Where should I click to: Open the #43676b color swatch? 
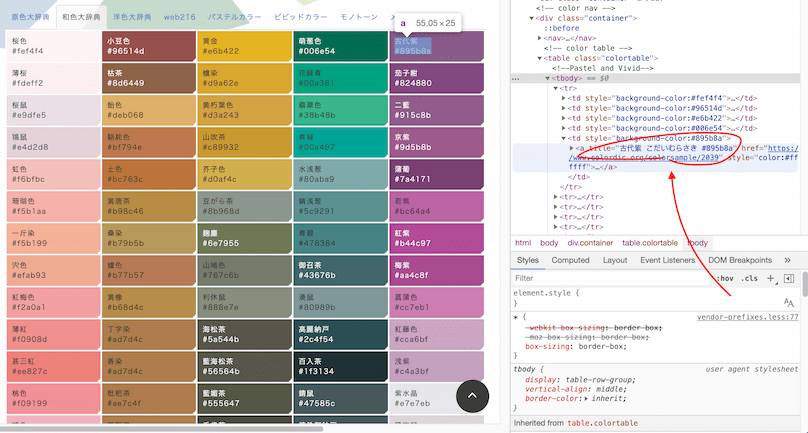click(x=340, y=270)
